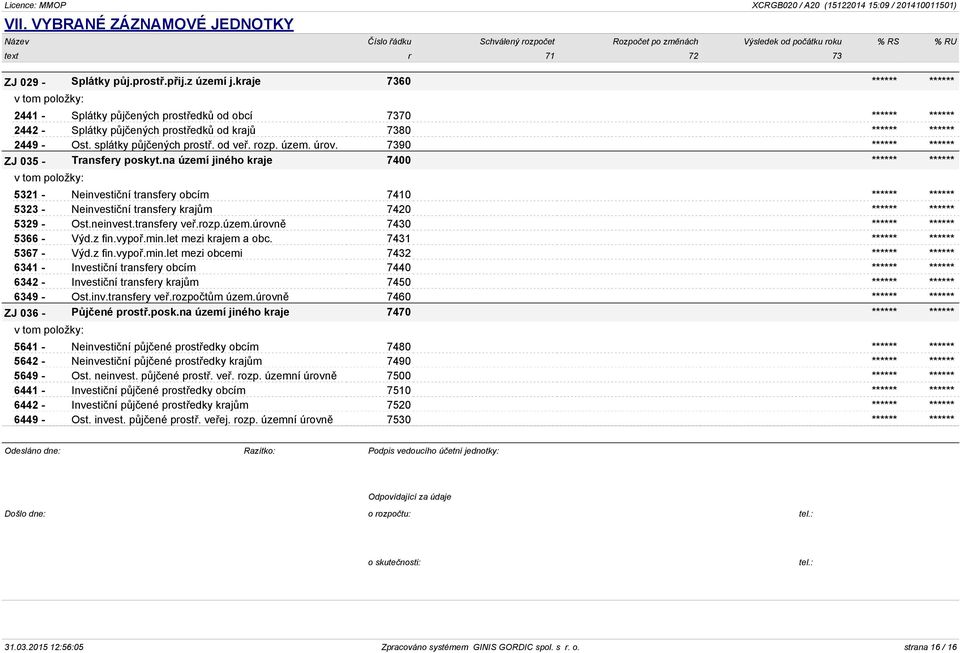Click the % RU column header

(x=945, y=42)
